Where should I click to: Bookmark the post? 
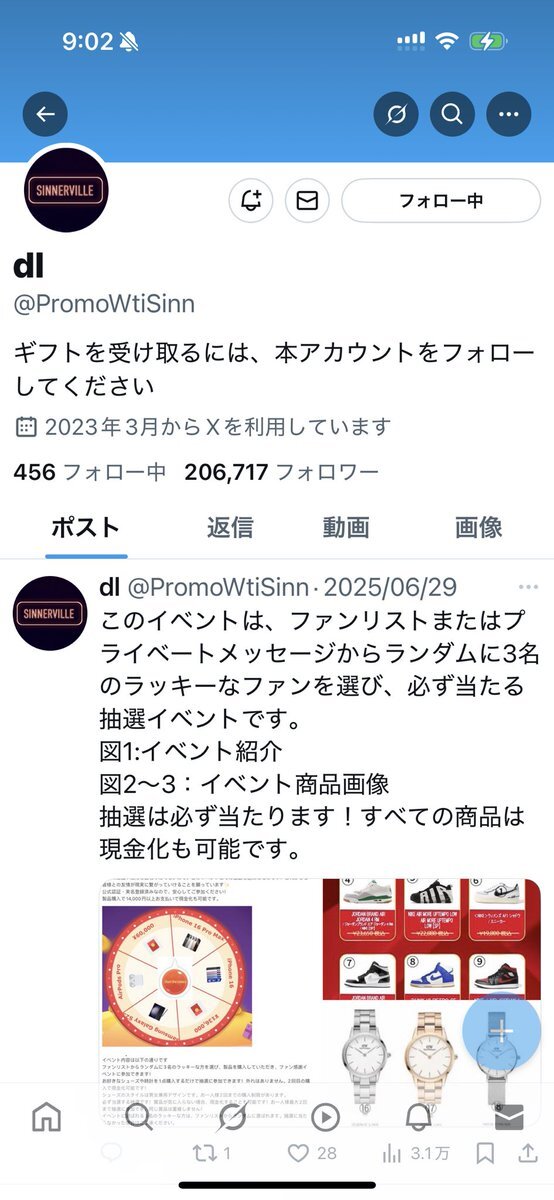coord(485,1153)
